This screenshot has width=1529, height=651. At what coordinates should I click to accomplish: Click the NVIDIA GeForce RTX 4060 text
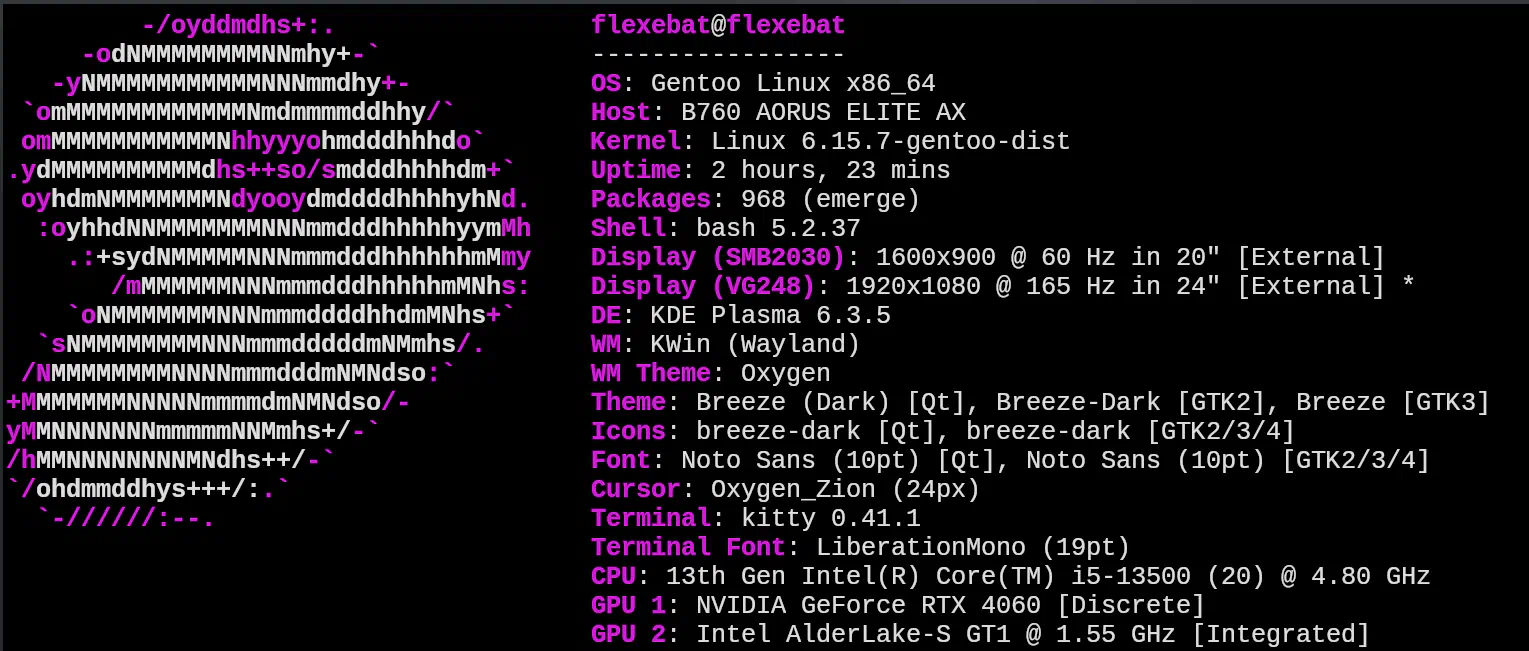tap(868, 605)
